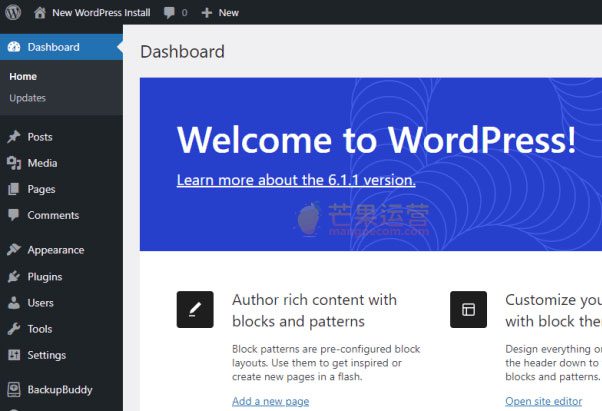Select Dashboard in the sidebar
The height and width of the screenshot is (411, 602).
coord(61,47)
